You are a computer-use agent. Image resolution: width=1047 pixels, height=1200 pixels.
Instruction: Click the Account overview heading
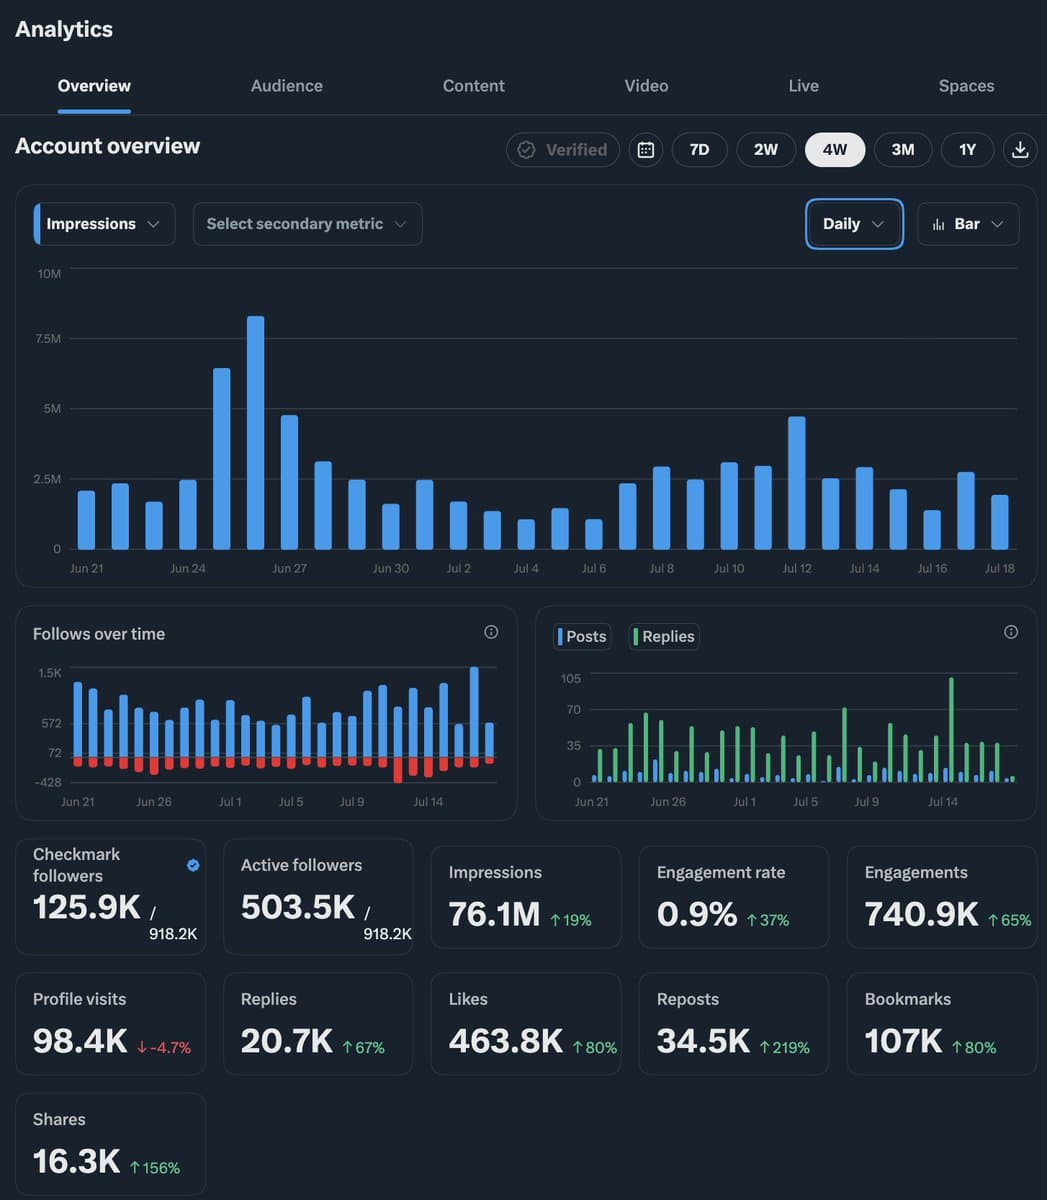pyautogui.click(x=107, y=146)
